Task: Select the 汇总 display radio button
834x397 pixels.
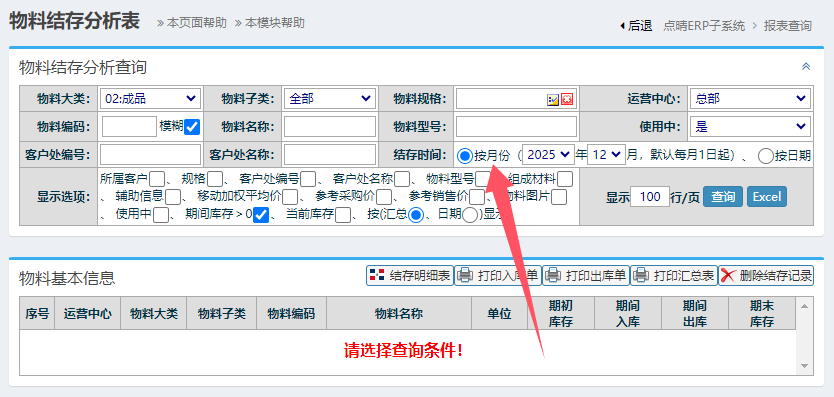Action: pyautogui.click(x=416, y=215)
